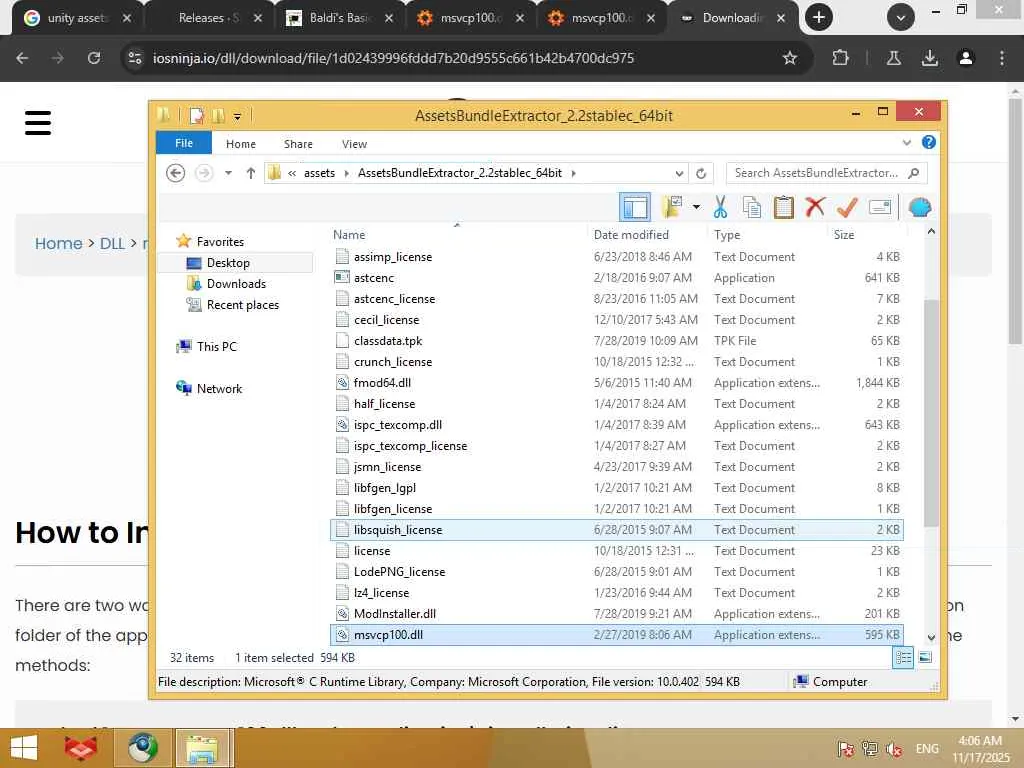Image resolution: width=1024 pixels, height=768 pixels.
Task: Open the File ribbon tab
Action: [x=184, y=143]
